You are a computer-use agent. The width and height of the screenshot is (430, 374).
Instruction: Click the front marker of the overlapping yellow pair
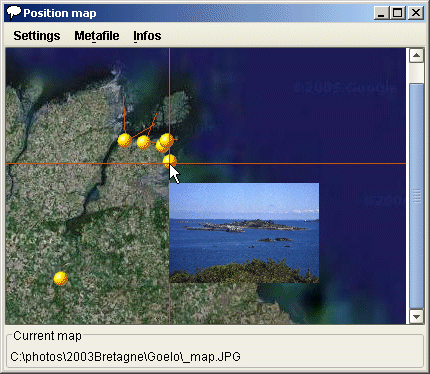(167, 140)
